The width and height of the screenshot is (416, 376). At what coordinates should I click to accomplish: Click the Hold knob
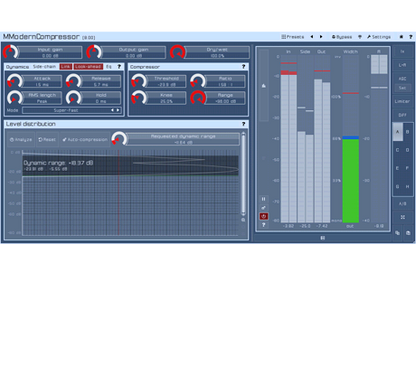[x=73, y=98]
